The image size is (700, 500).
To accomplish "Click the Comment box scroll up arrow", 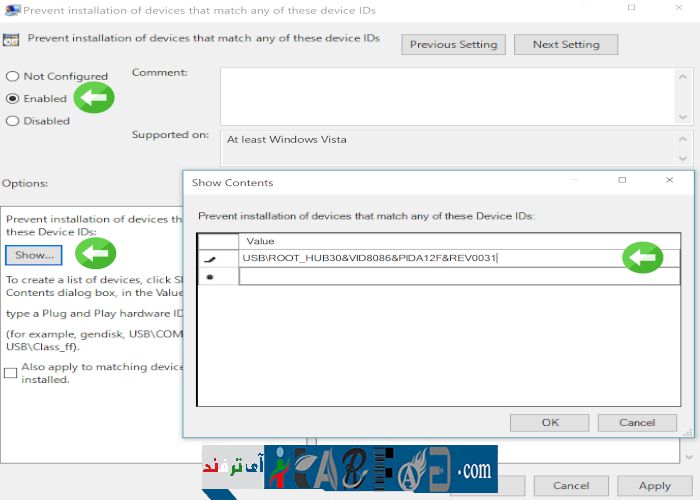I will (x=685, y=76).
